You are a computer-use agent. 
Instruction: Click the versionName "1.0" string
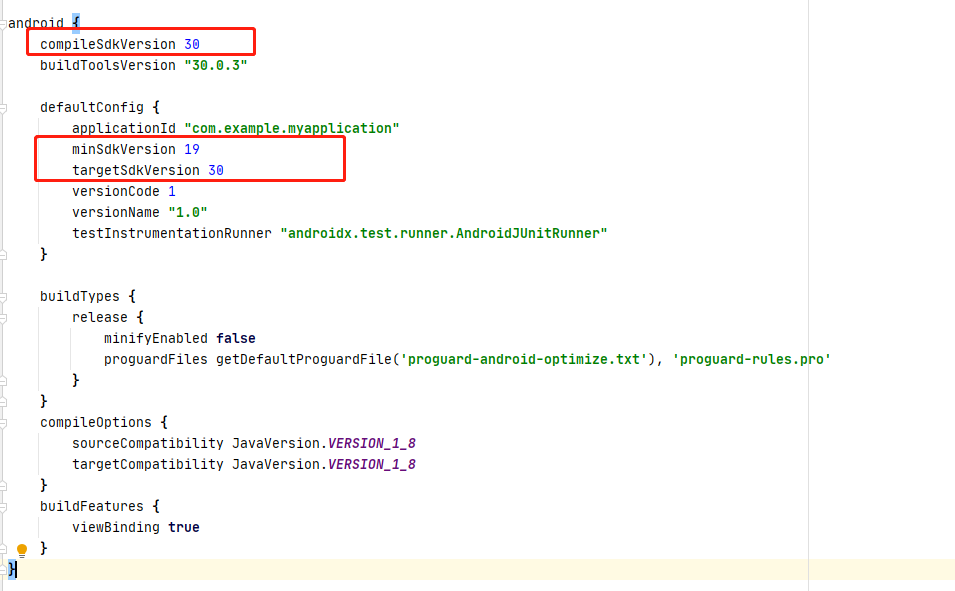185,212
